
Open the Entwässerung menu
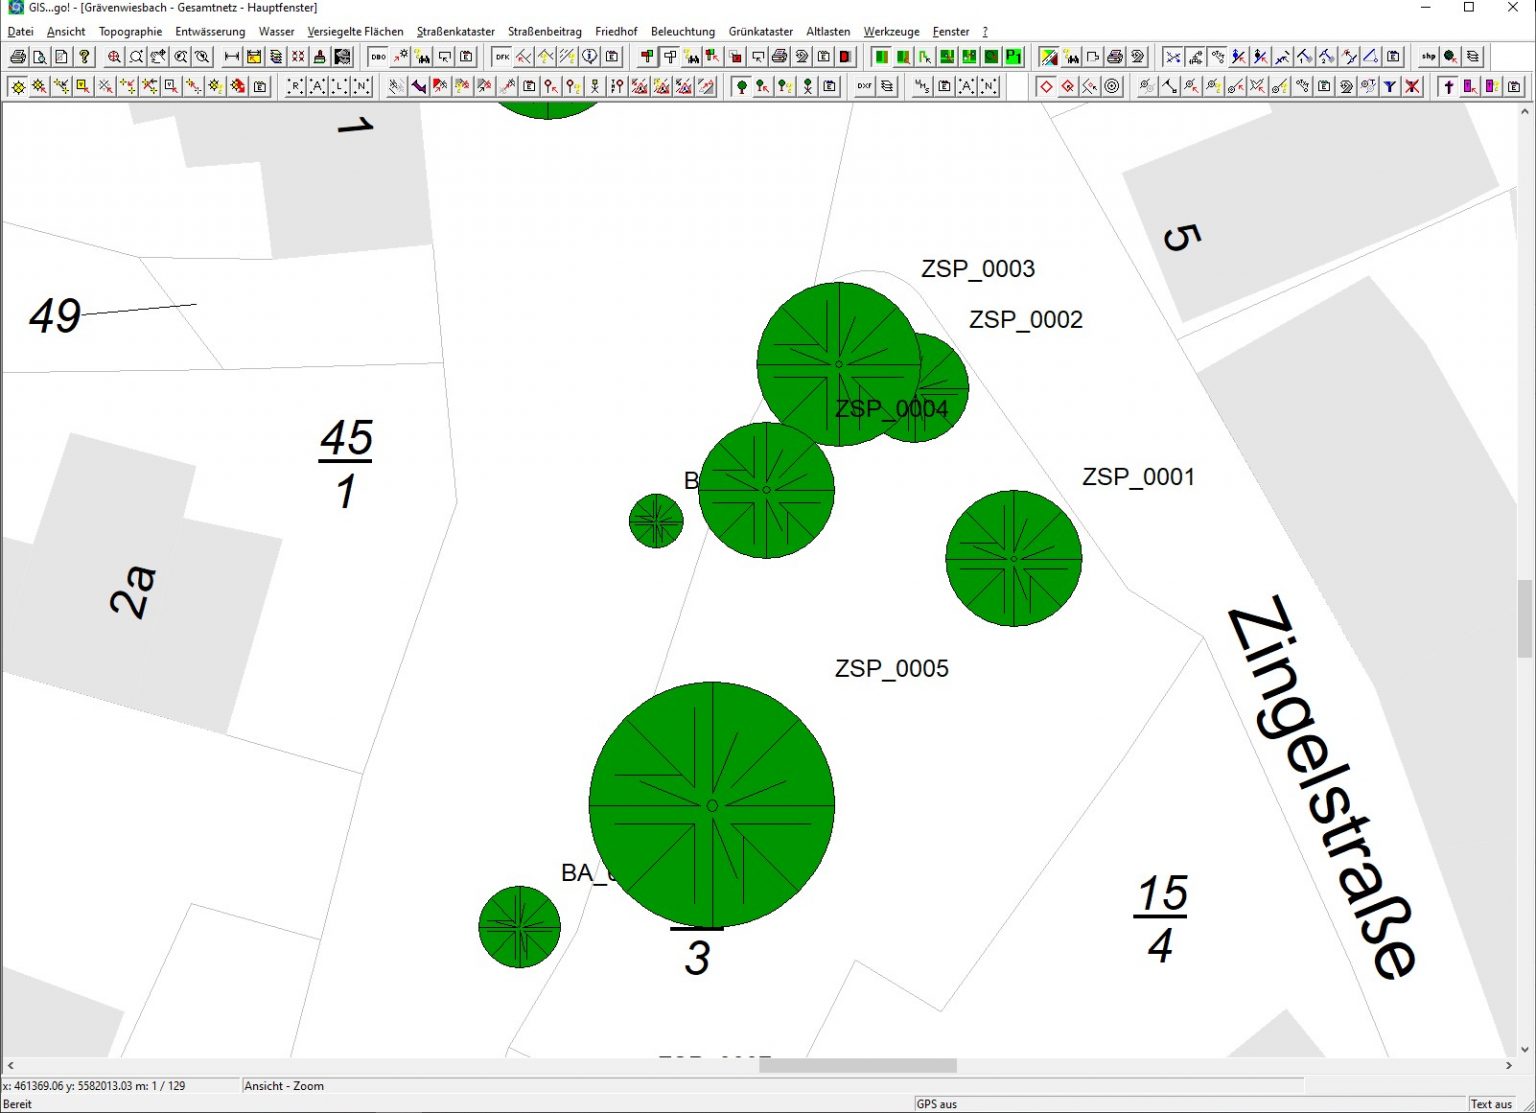[210, 32]
